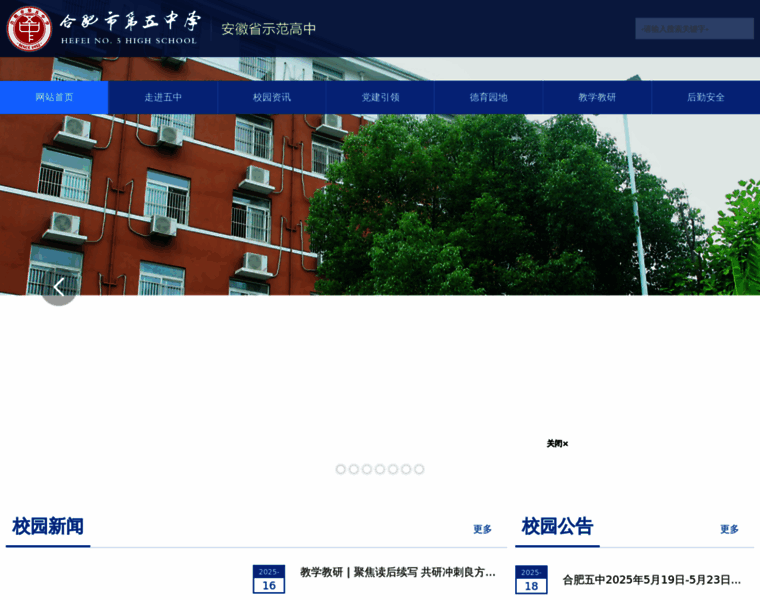The height and width of the screenshot is (600, 760).
Task: Open the 德育园地 menu item
Action: pos(489,97)
